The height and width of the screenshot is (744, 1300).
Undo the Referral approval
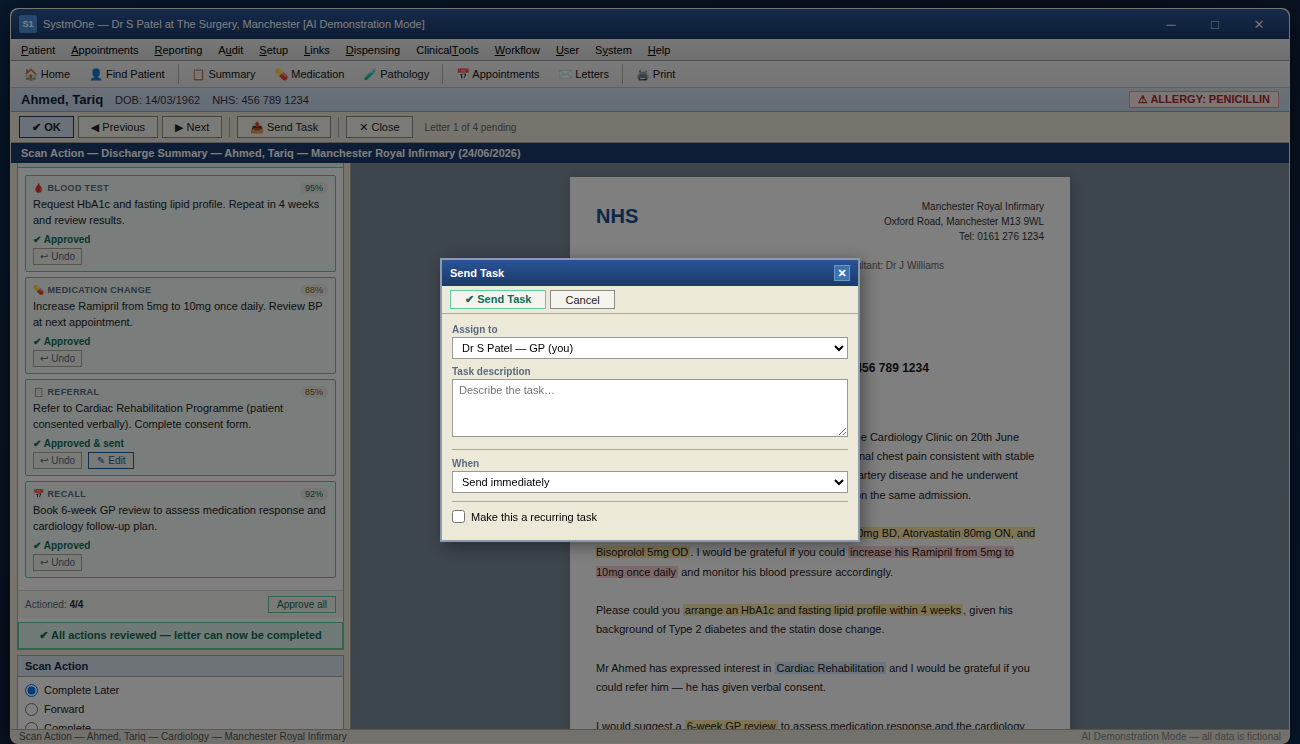pyautogui.click(x=57, y=461)
